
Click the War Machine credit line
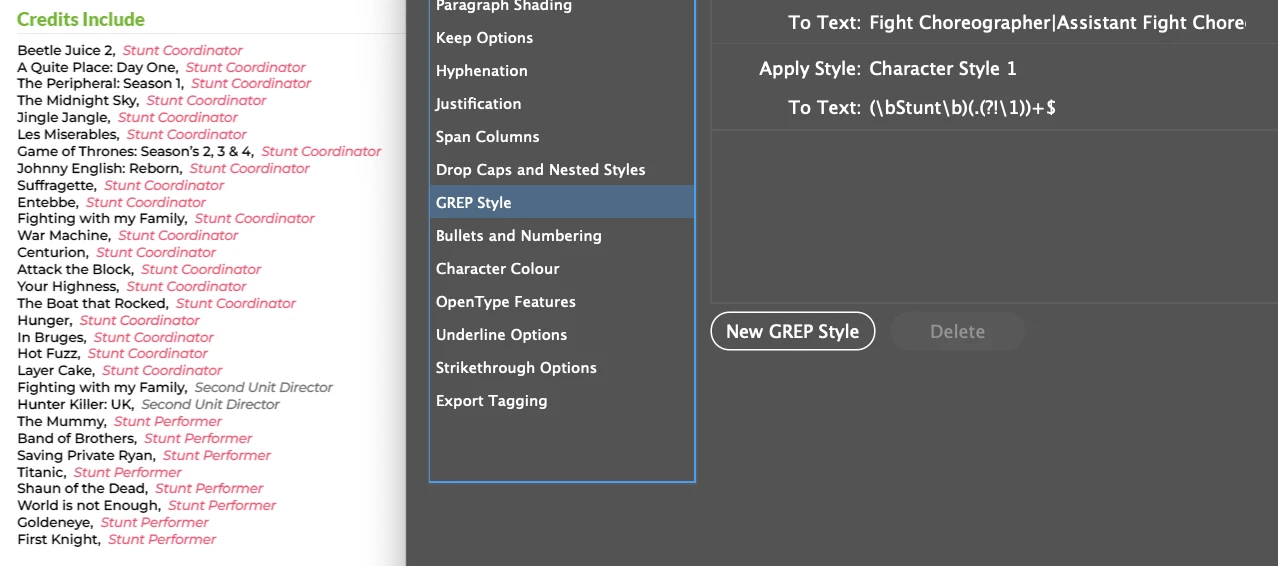click(127, 236)
